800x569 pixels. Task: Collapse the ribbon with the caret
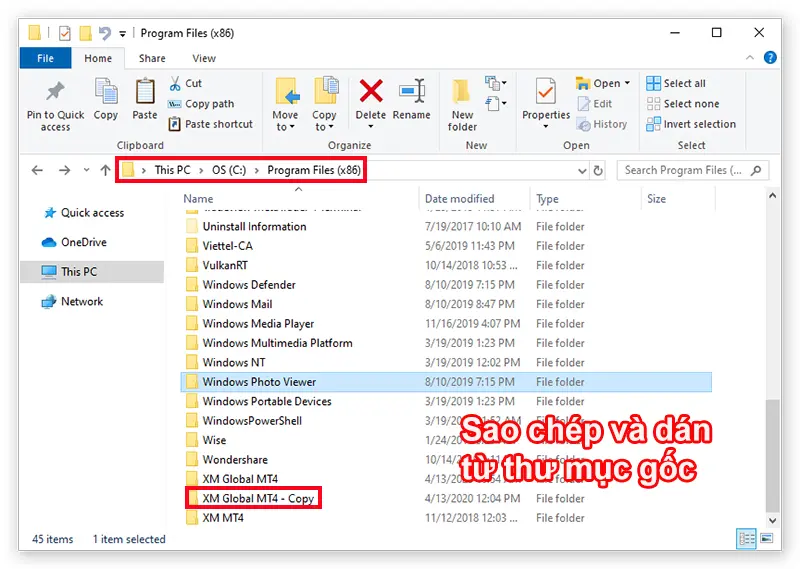(749, 58)
